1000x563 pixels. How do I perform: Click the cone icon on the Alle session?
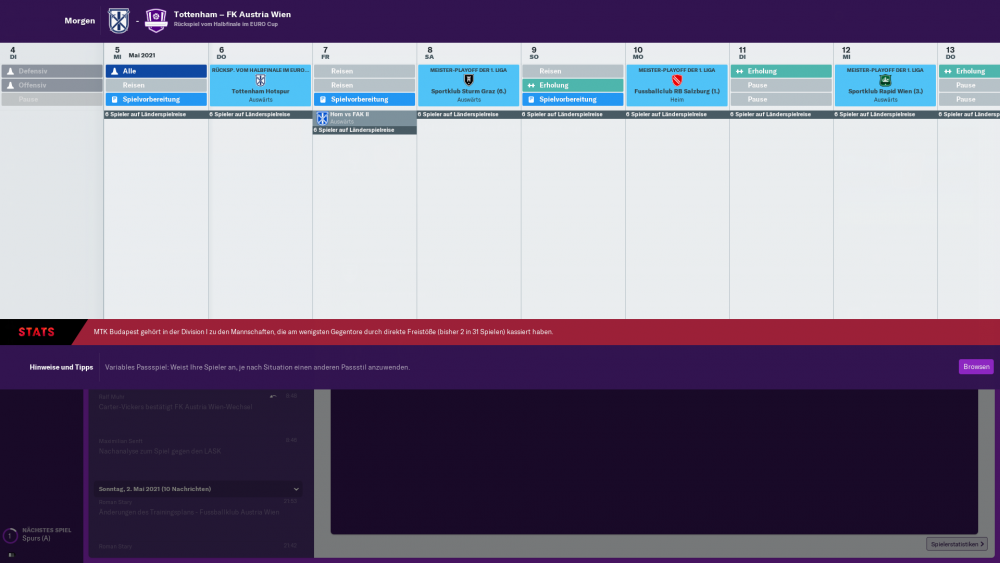pyautogui.click(x=115, y=71)
